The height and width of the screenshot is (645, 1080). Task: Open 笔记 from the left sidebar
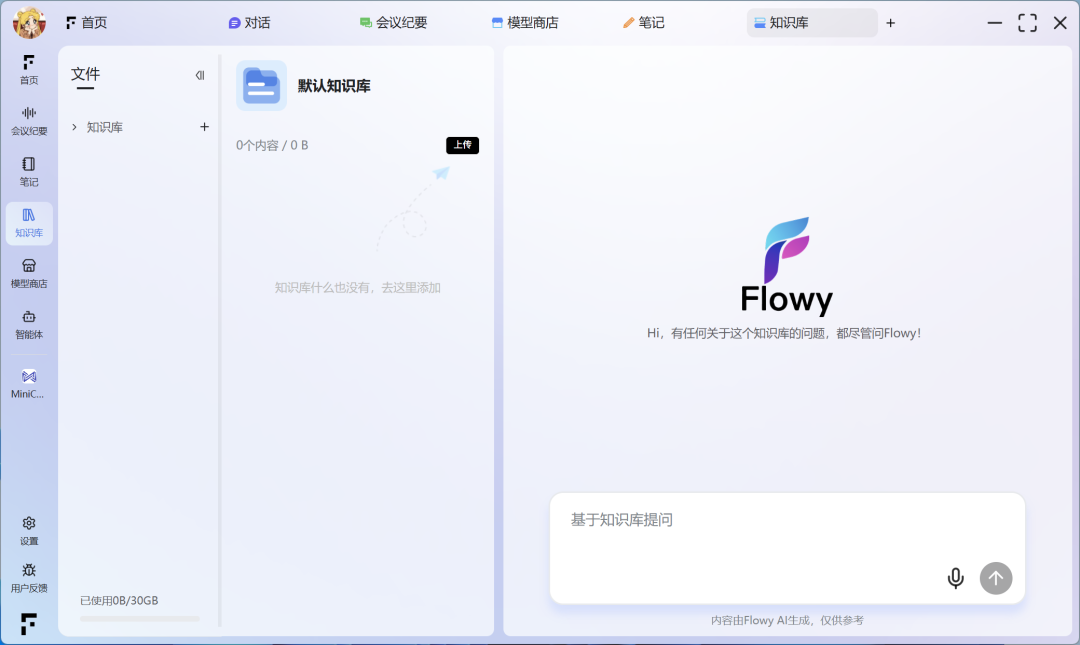(29, 171)
